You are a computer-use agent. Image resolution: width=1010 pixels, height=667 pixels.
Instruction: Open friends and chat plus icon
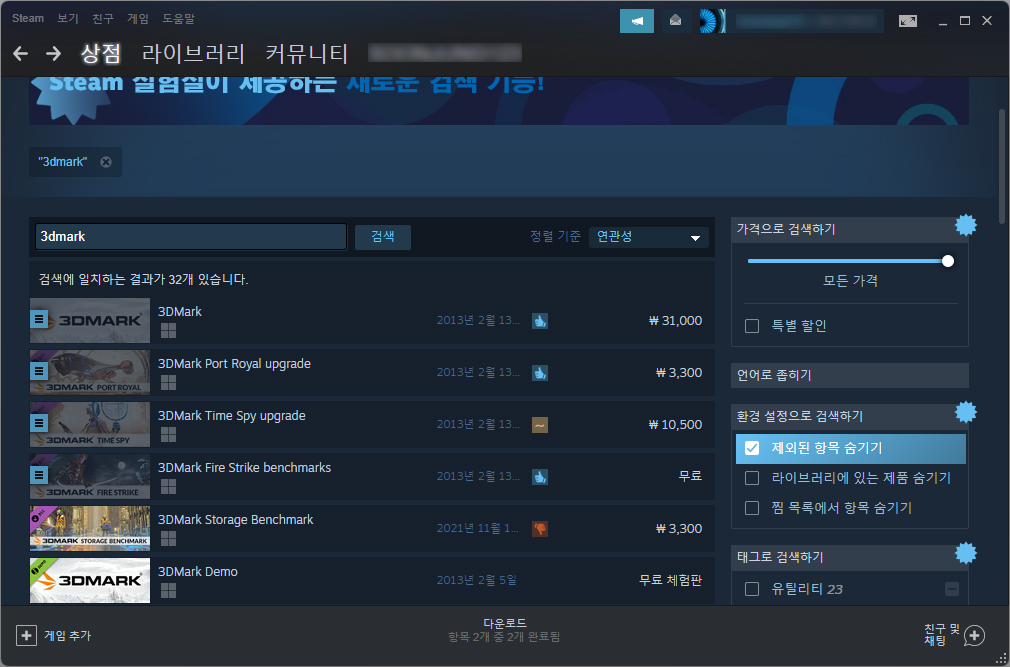click(974, 636)
